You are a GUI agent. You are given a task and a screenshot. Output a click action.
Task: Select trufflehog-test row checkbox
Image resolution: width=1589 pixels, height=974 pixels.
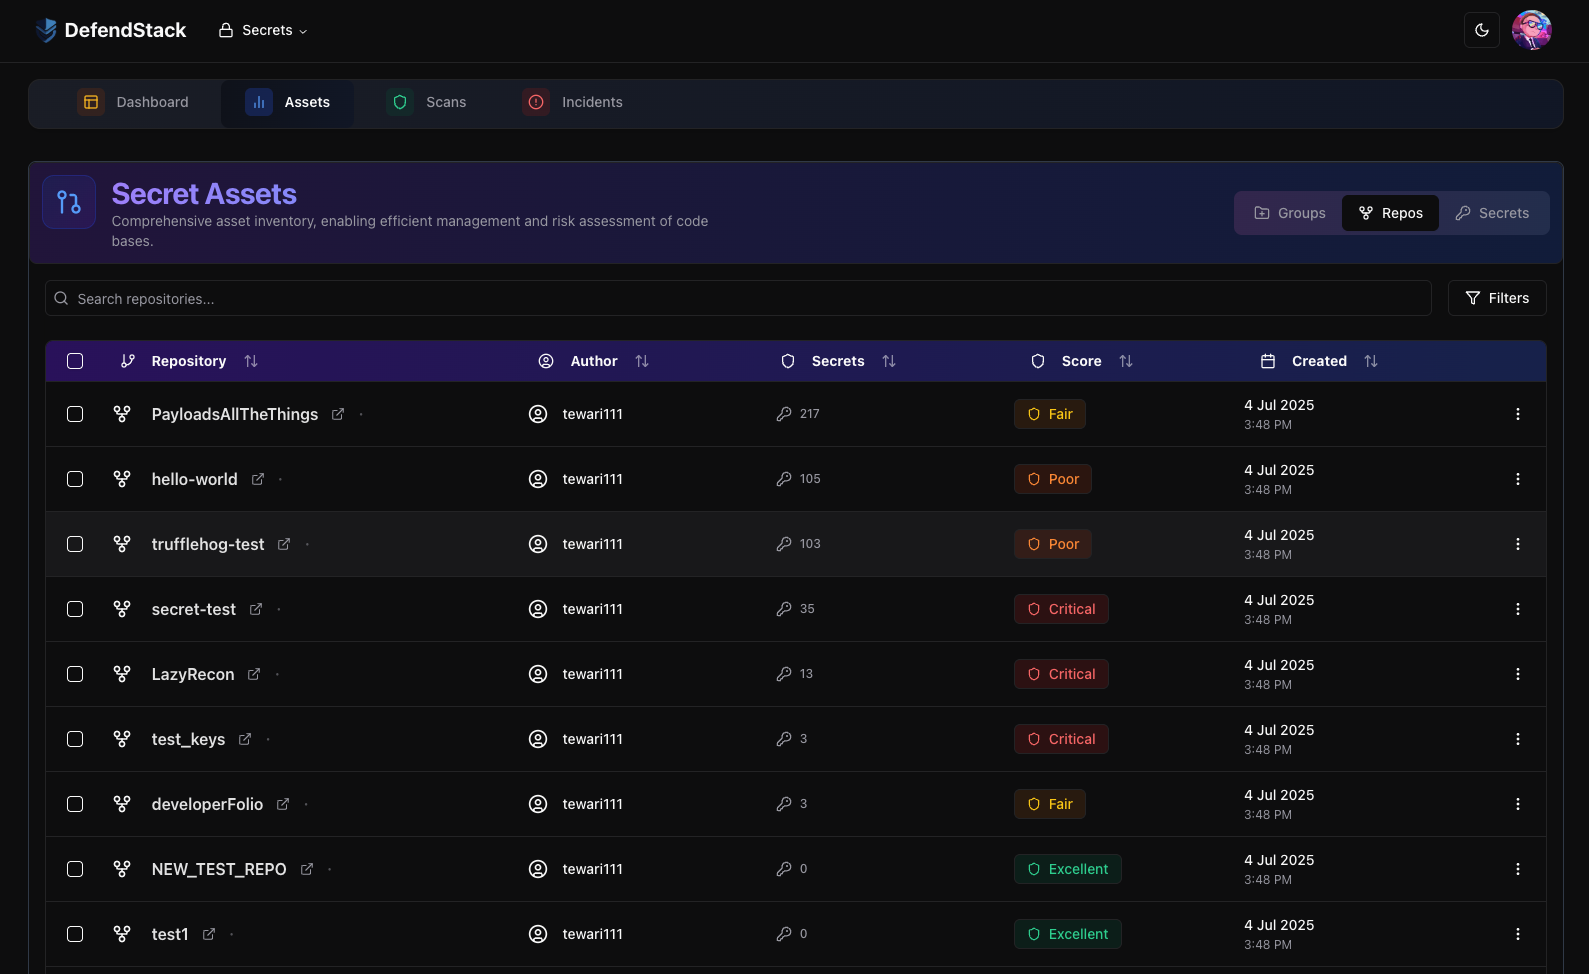tap(75, 544)
